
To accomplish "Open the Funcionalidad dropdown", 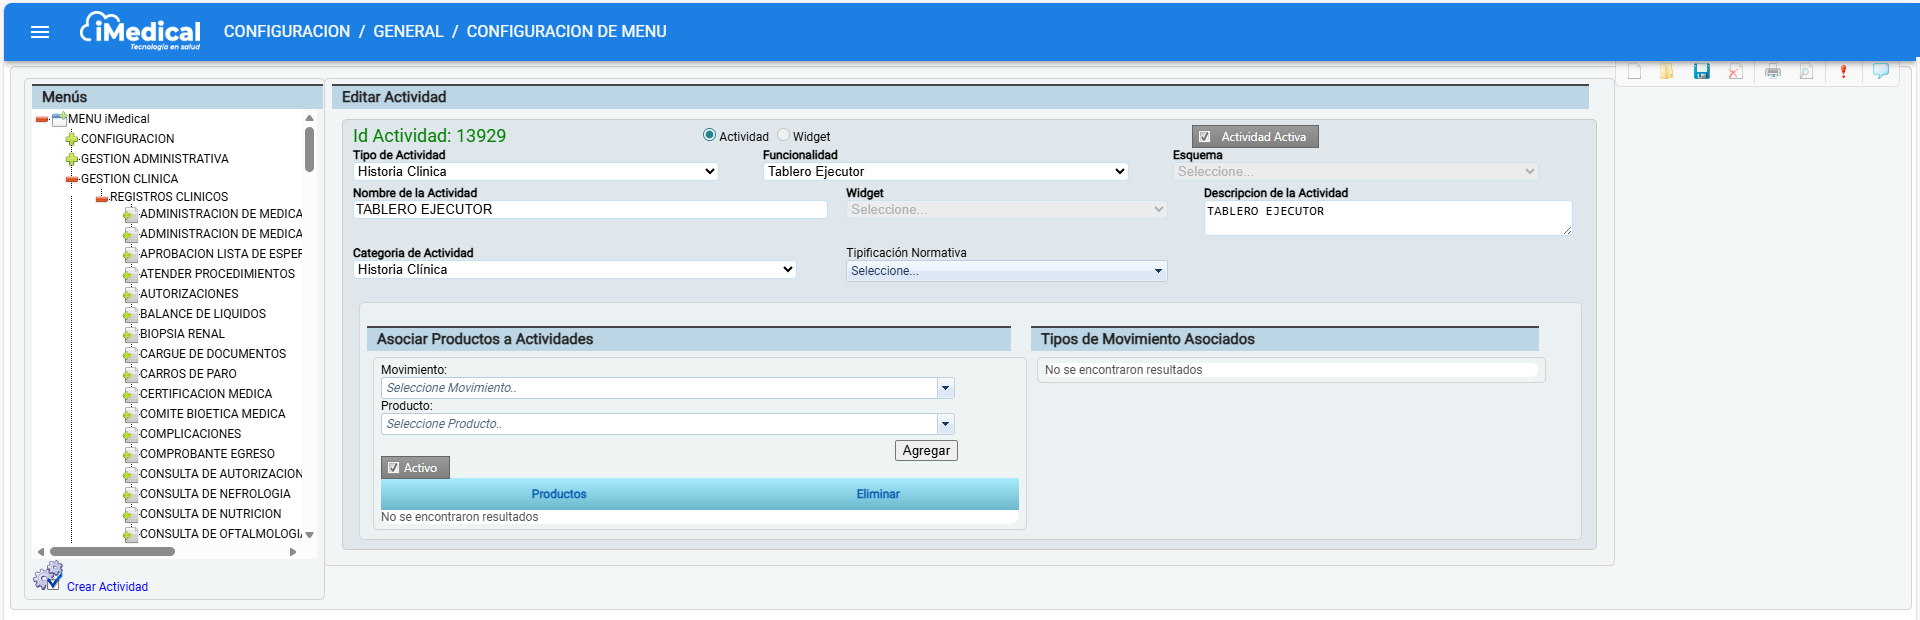I will (x=945, y=172).
